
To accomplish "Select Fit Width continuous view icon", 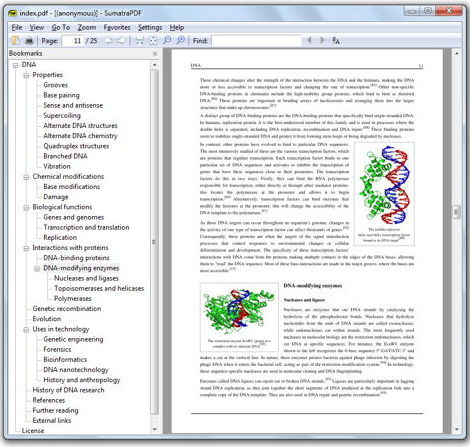I will (140, 41).
